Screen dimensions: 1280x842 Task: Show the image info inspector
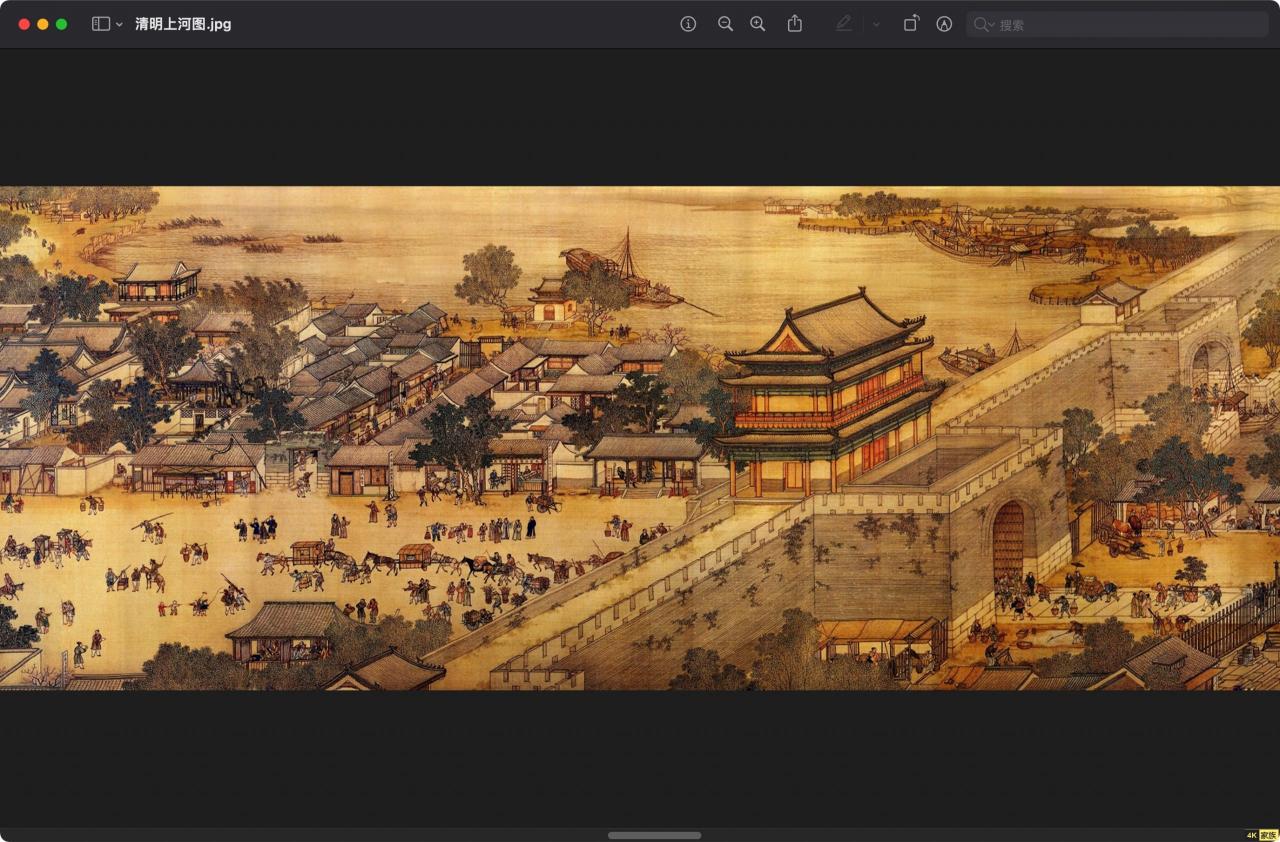688,23
